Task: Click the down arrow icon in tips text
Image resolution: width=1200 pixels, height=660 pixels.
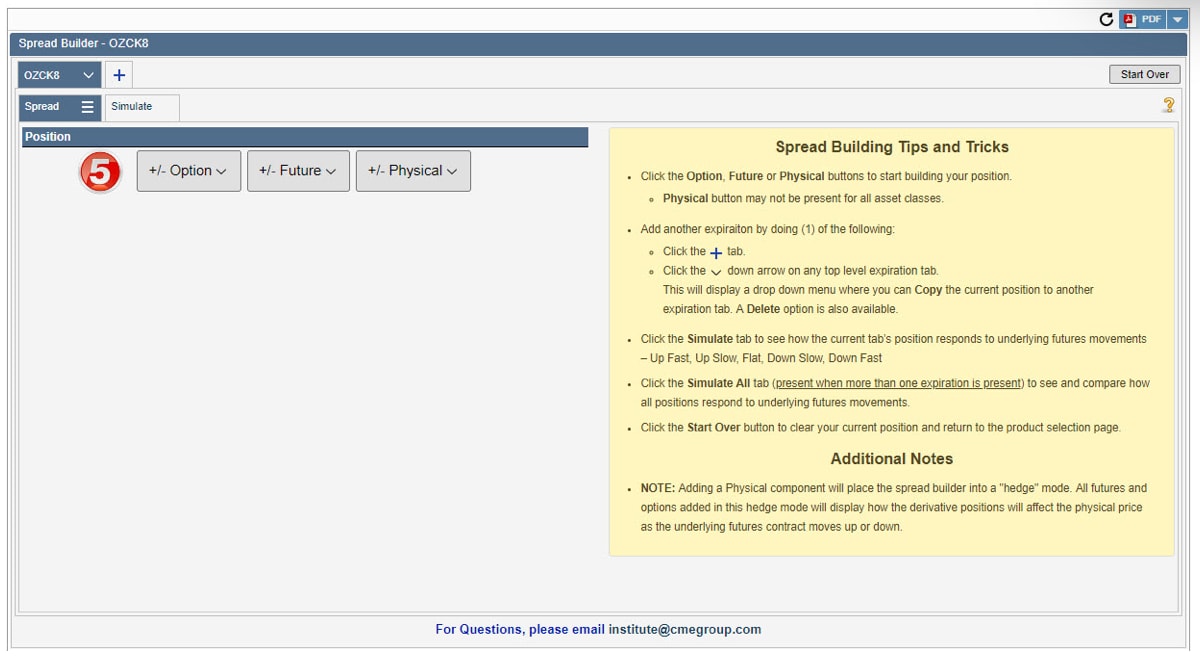Action: 716,271
